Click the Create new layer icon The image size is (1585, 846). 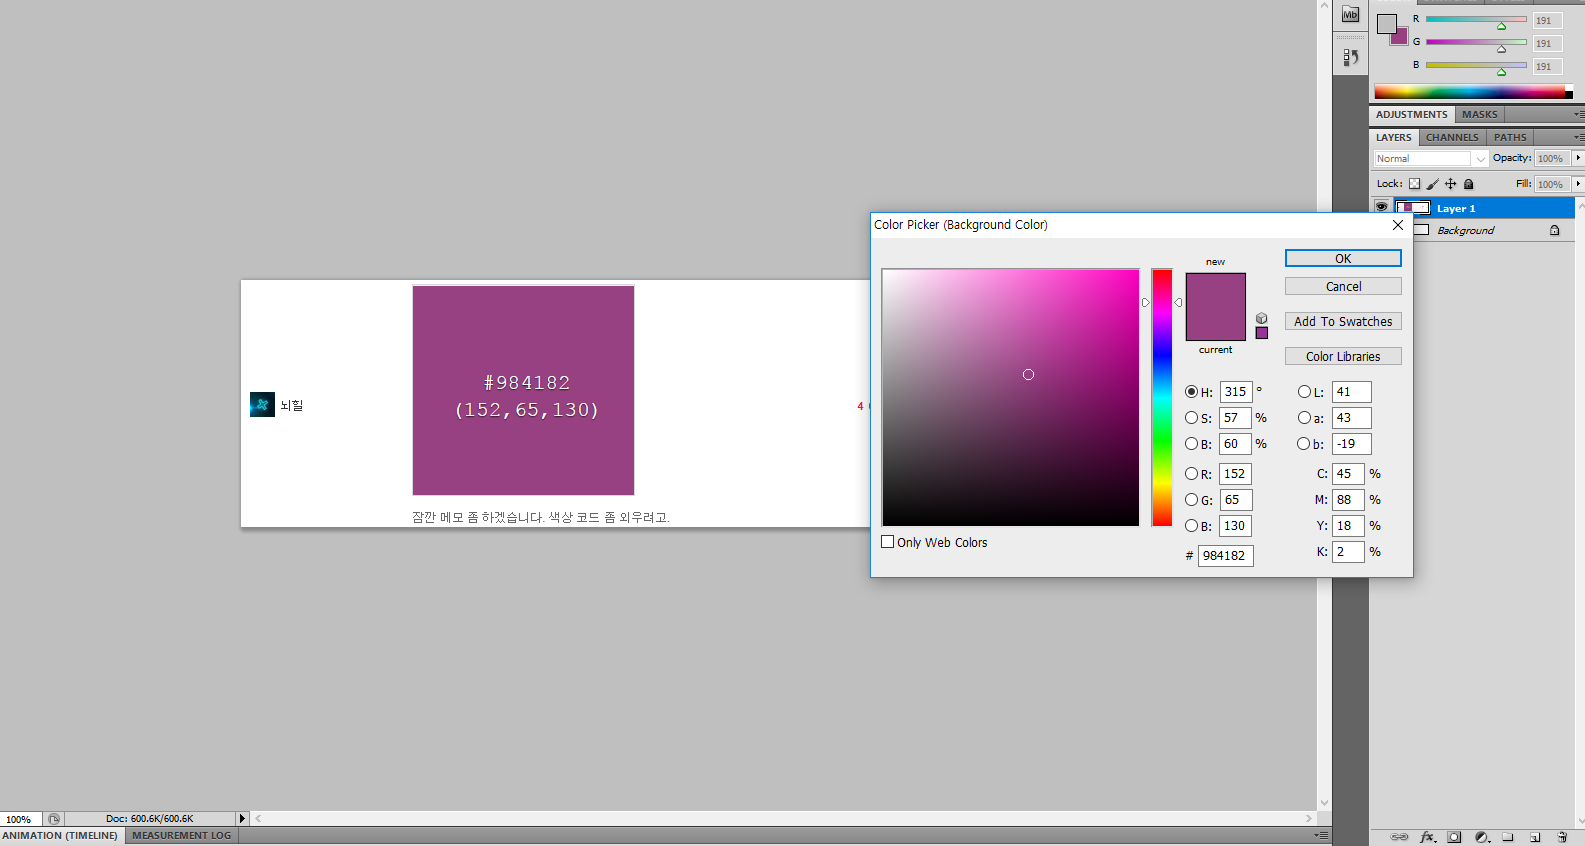click(x=1535, y=837)
